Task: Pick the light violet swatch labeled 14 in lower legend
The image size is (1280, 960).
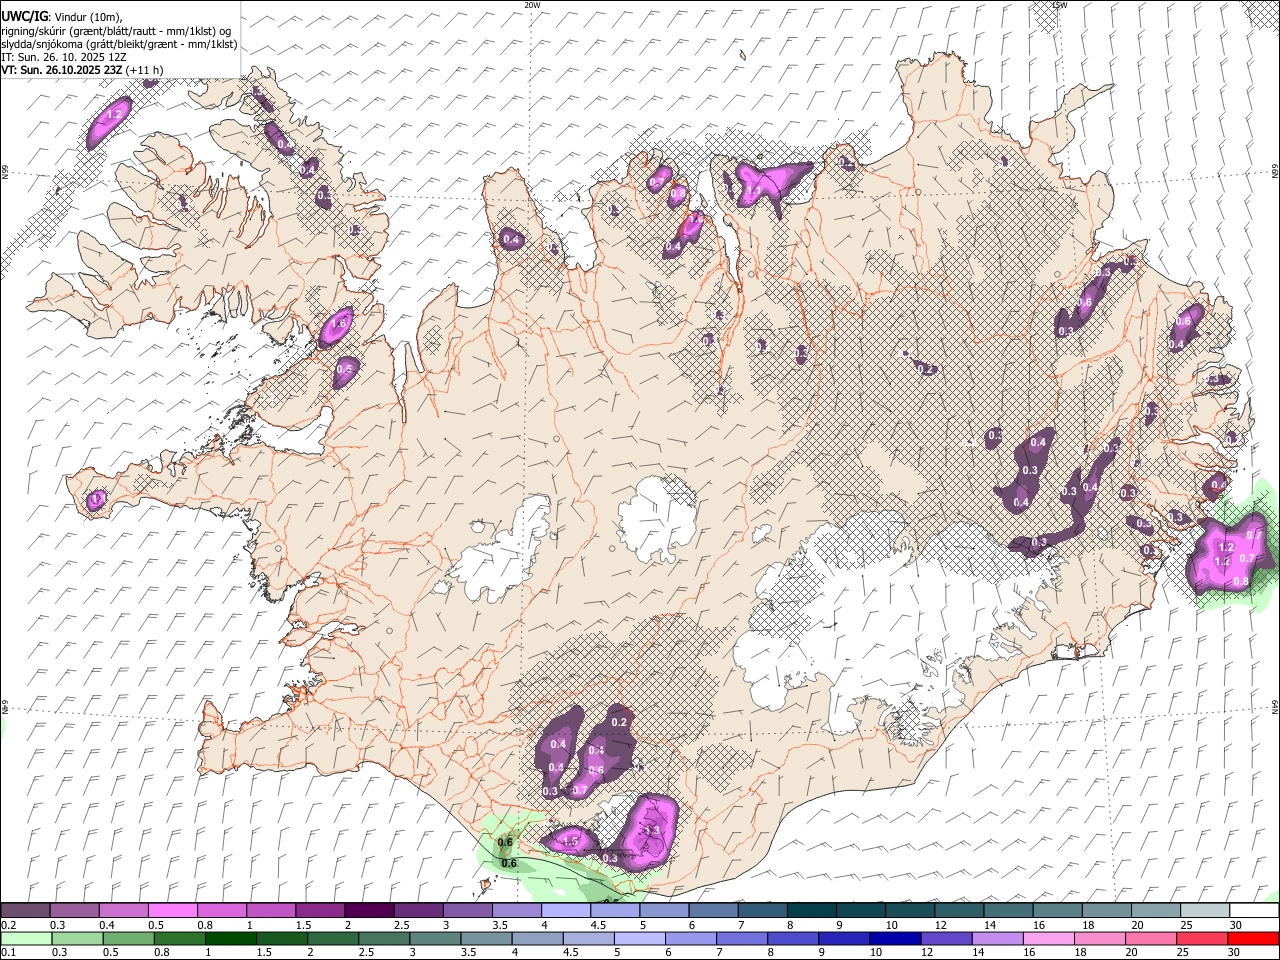Action: (x=998, y=938)
